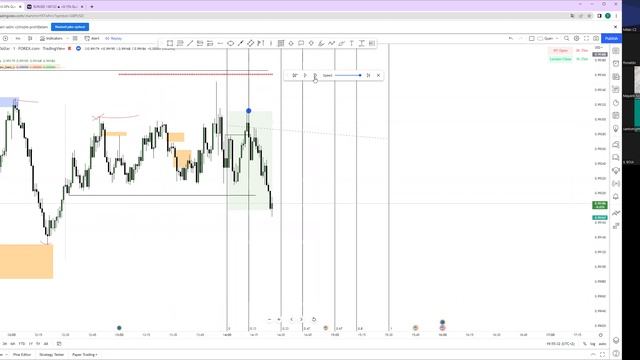The image size is (640, 360).
Task: Take a chart snapshot with camera icon
Action: pos(596,38)
